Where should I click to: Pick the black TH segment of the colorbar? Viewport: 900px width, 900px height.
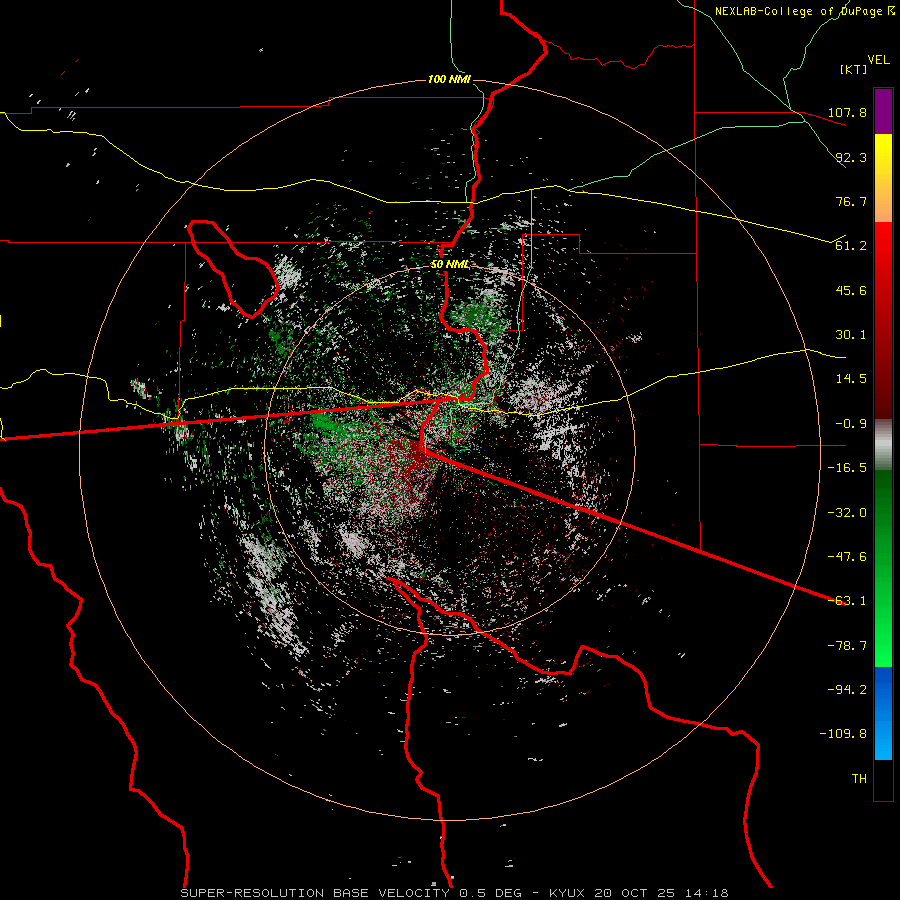(883, 779)
